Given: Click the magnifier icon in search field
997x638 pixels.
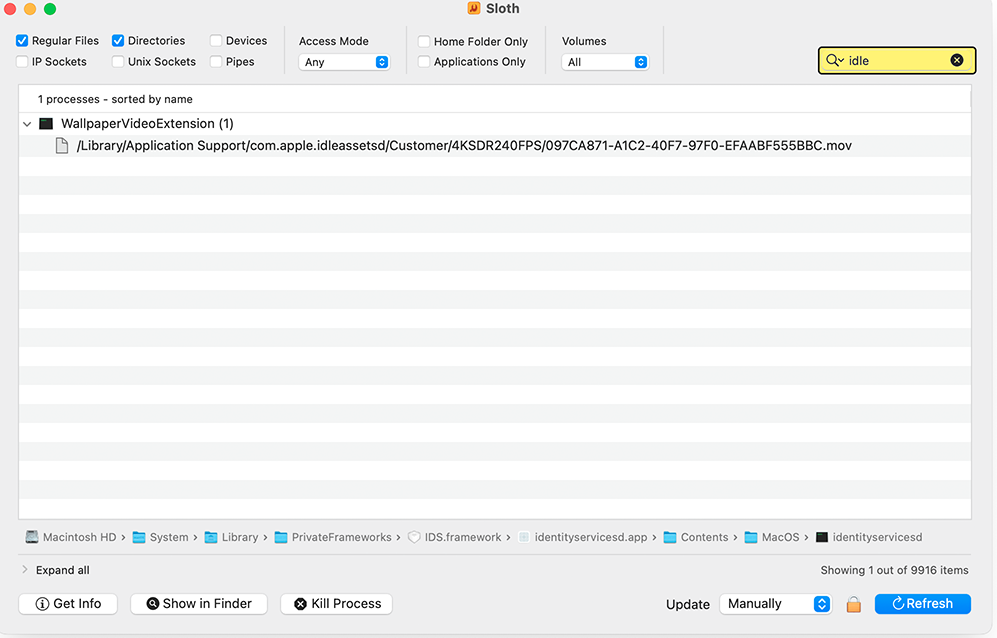Looking at the screenshot, I should pyautogui.click(x=834, y=60).
